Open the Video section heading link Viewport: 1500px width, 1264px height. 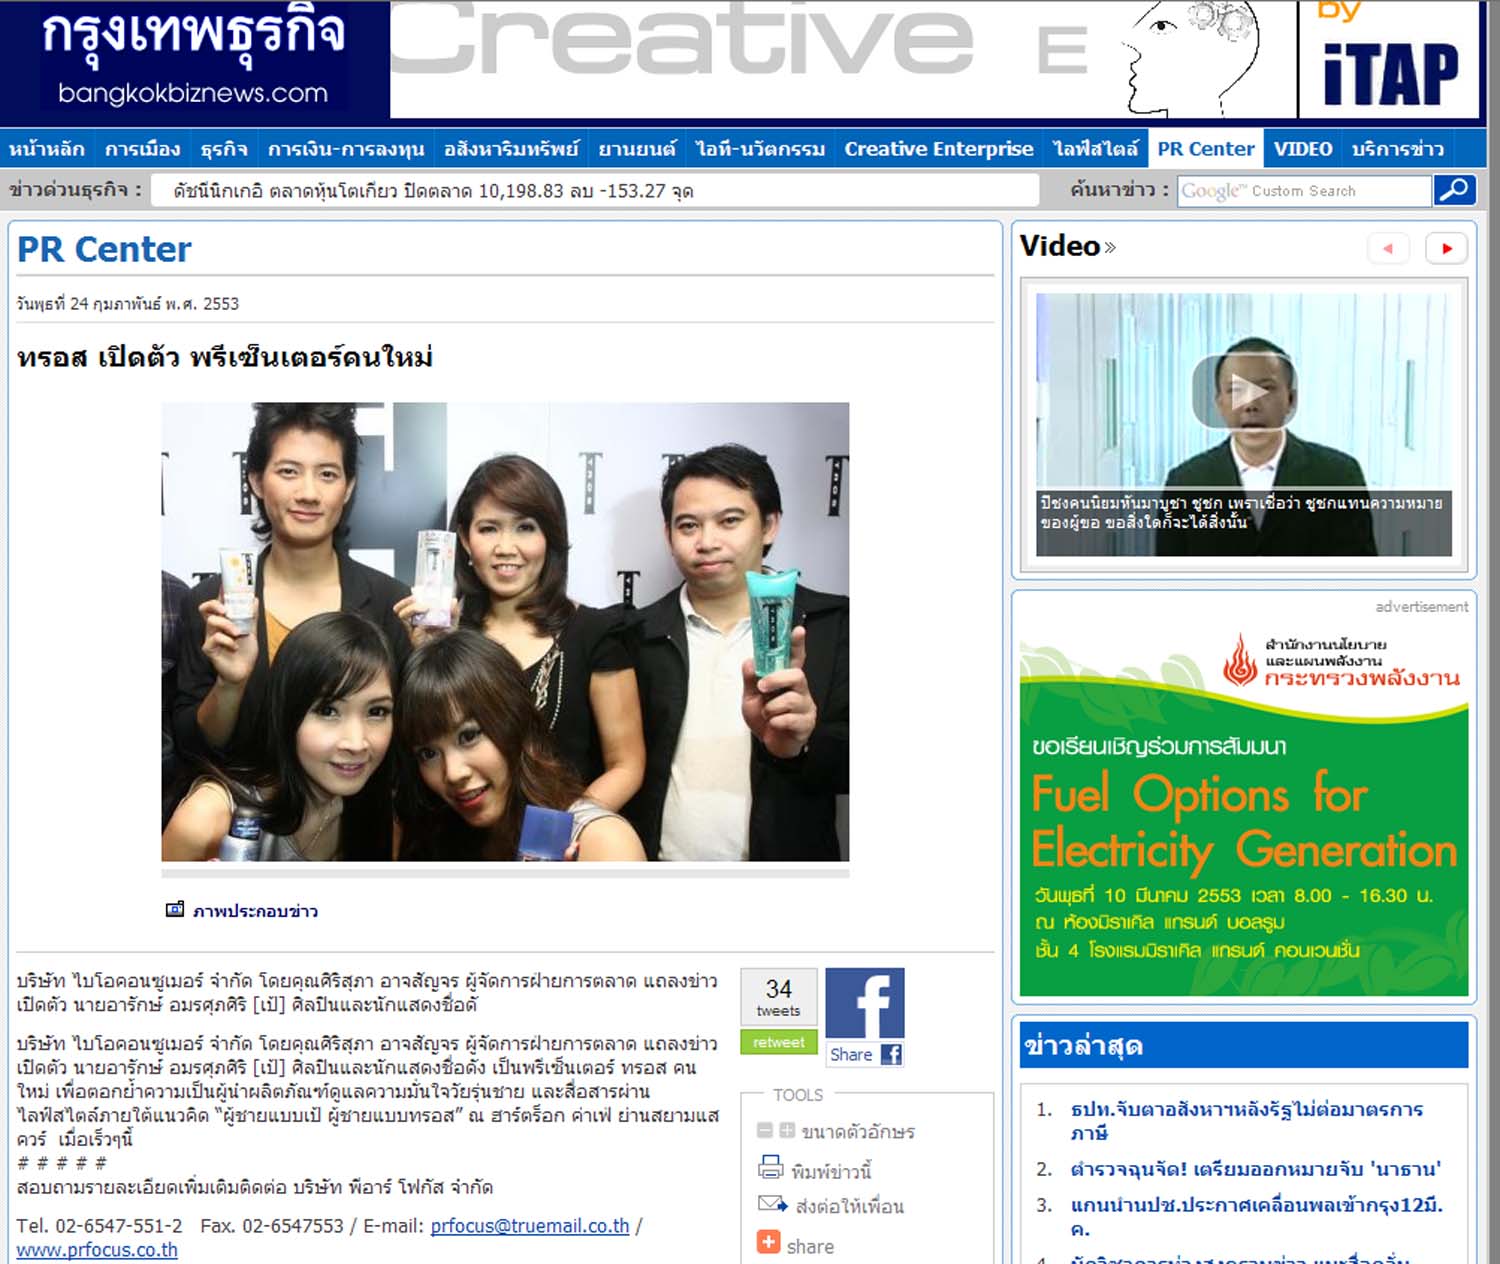[1067, 246]
